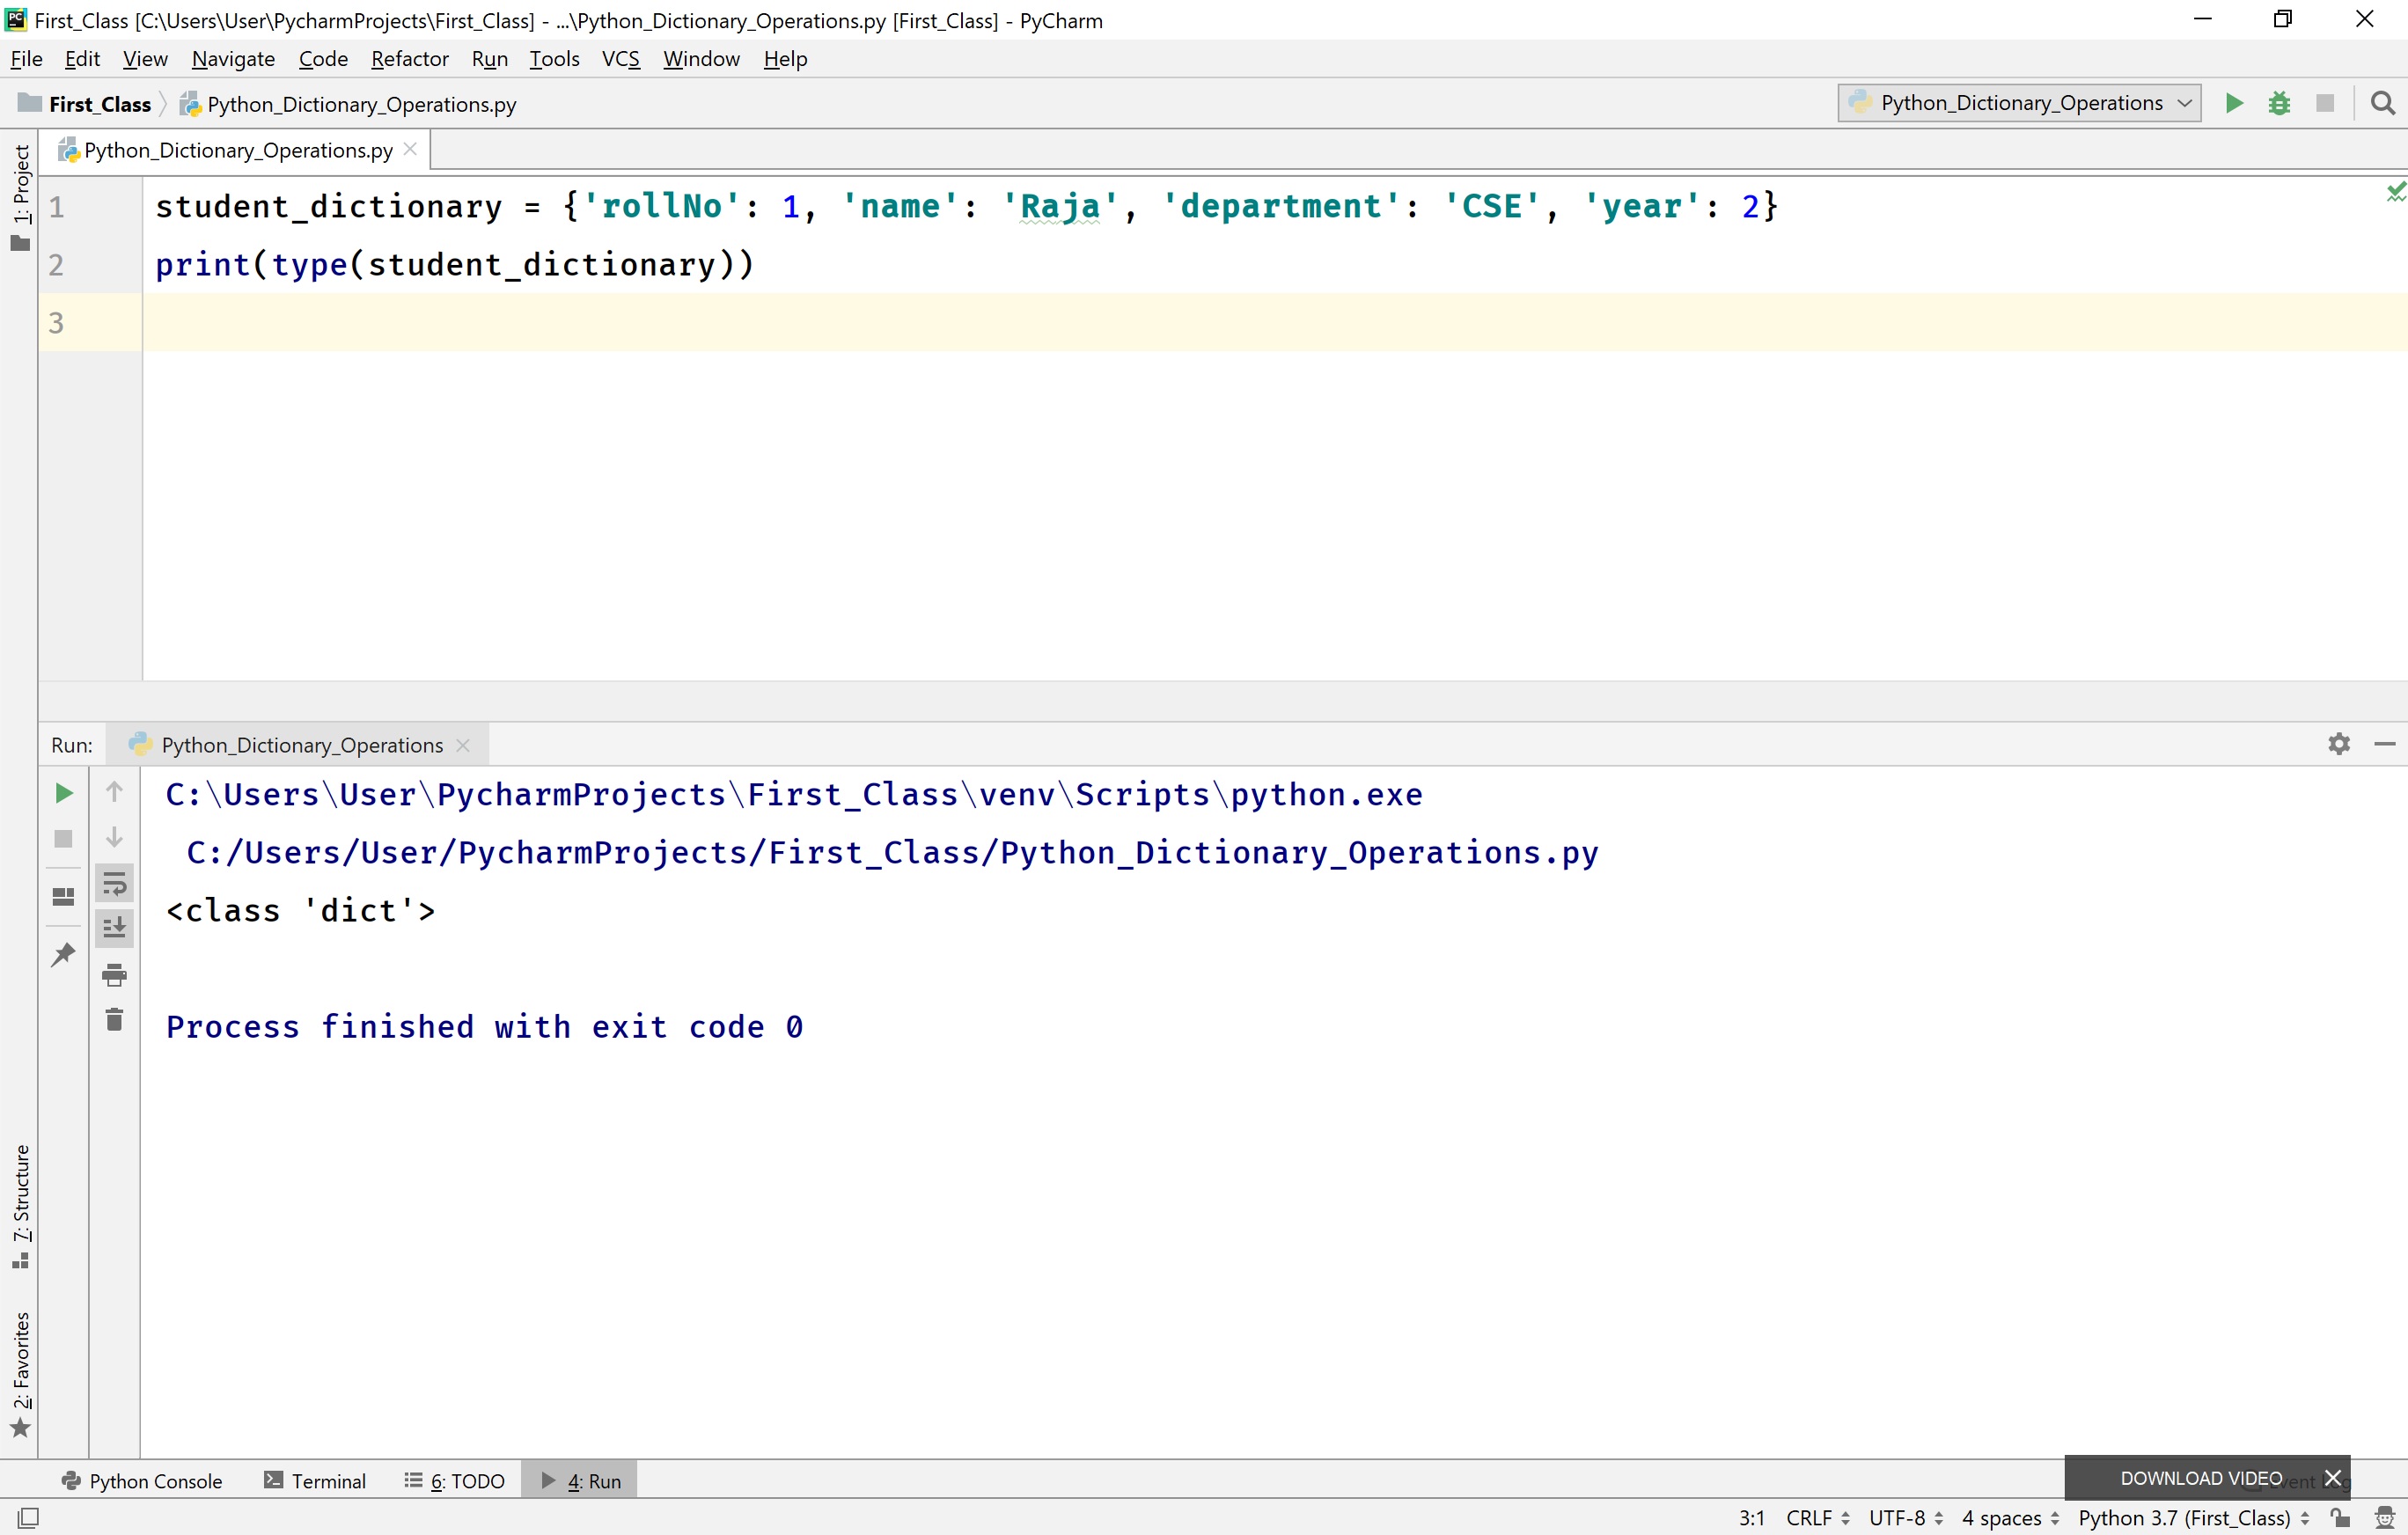Toggle tool window quick access icon

click(29, 1517)
